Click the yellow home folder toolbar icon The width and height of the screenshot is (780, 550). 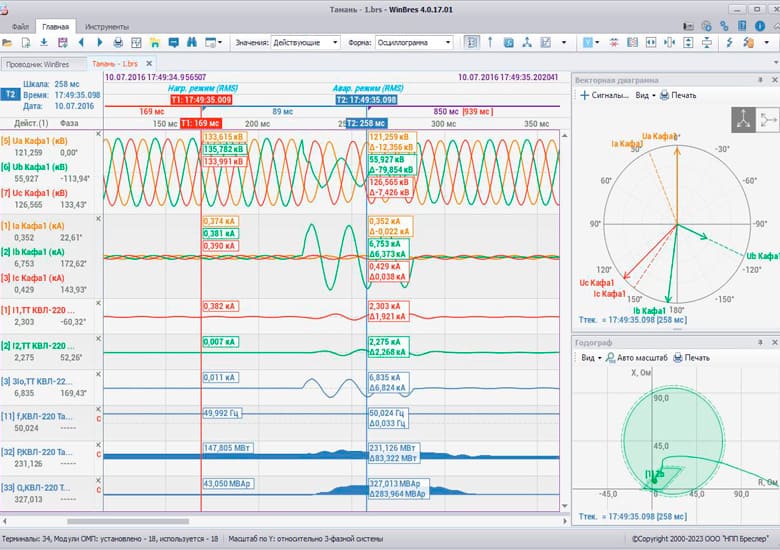[x=155, y=43]
